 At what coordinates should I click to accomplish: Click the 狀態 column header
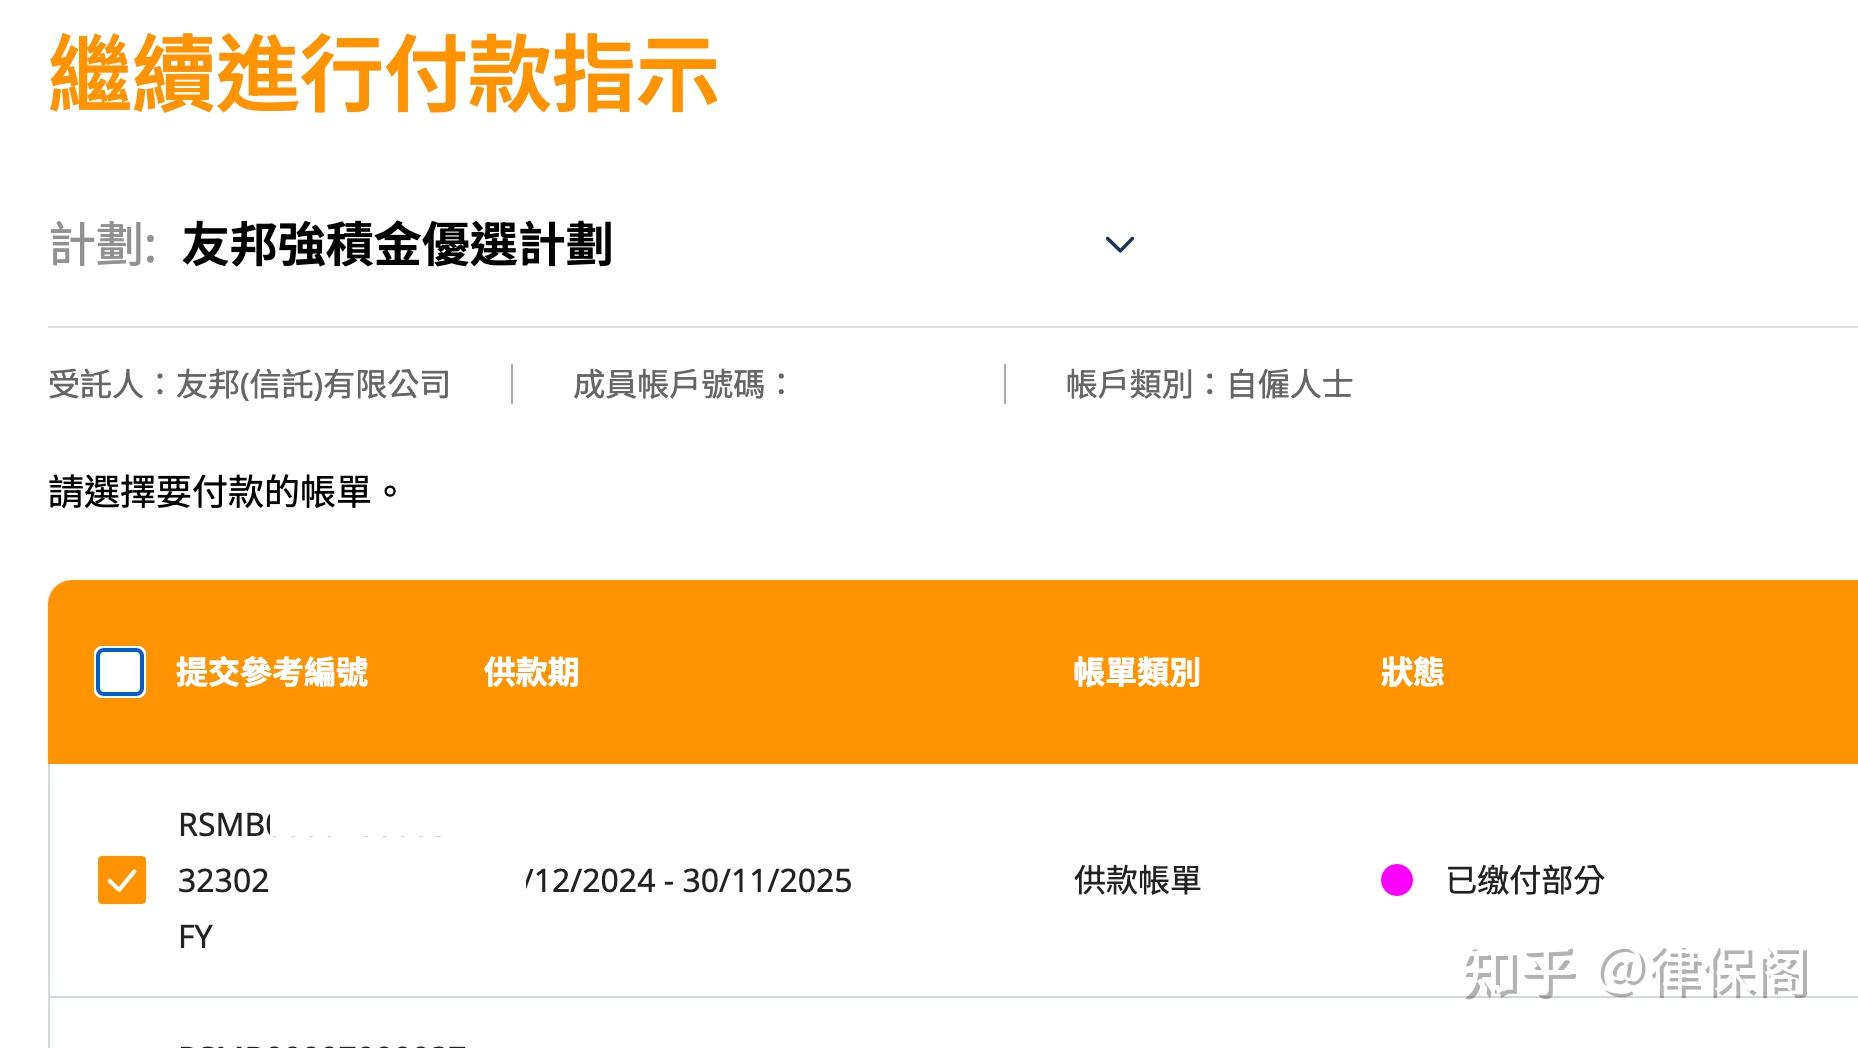[x=1412, y=672]
